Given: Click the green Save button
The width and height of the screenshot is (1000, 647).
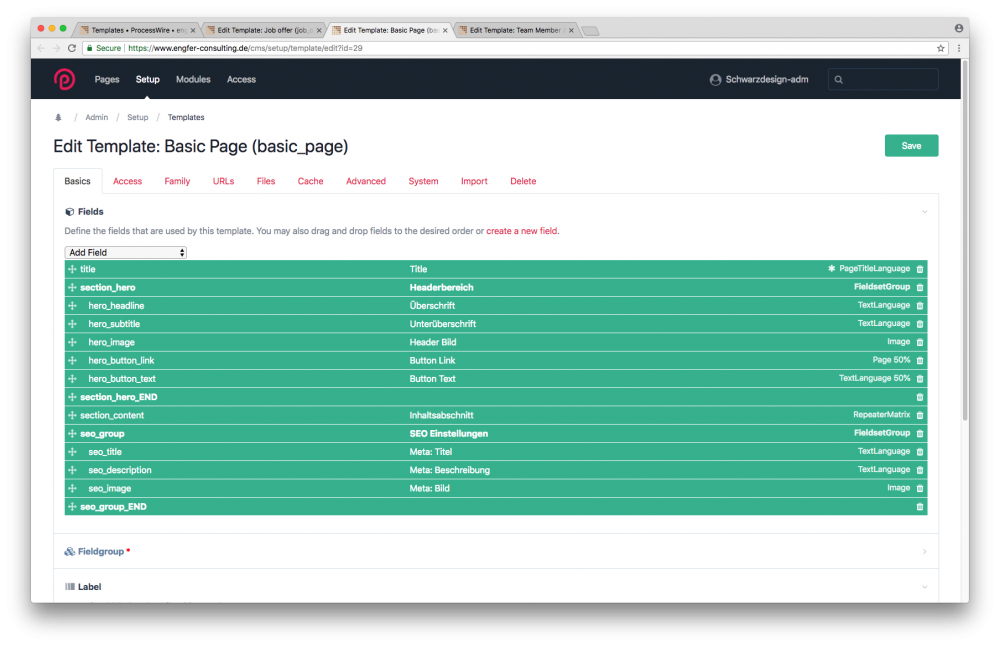Looking at the screenshot, I should tap(911, 146).
